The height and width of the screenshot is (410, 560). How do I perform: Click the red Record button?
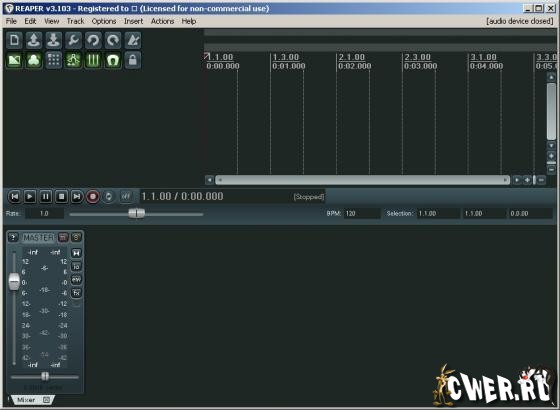(x=93, y=196)
